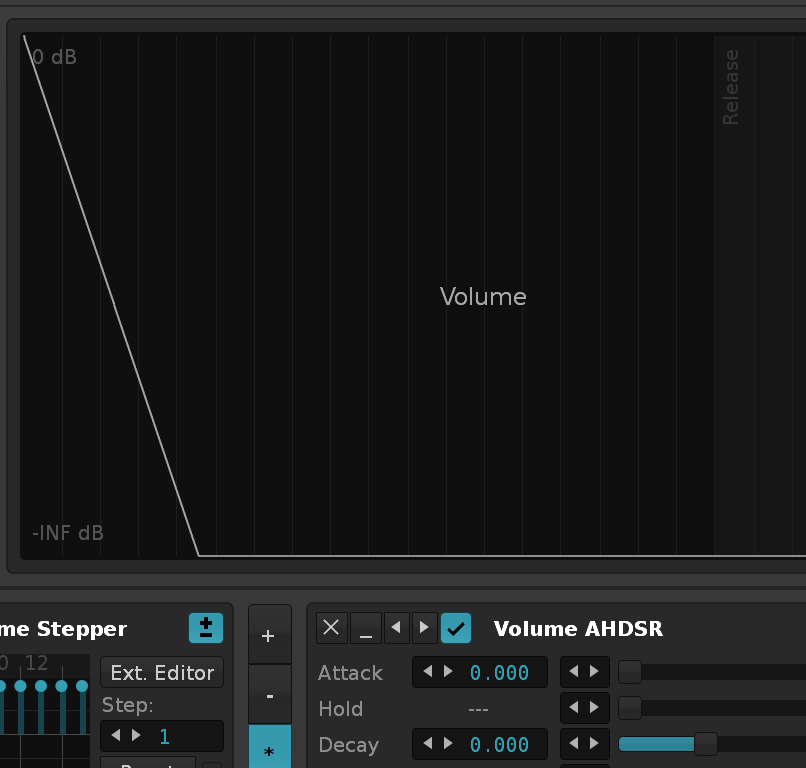Click the 0 dB axis label
Image resolution: width=806 pixels, height=768 pixels.
[x=54, y=57]
